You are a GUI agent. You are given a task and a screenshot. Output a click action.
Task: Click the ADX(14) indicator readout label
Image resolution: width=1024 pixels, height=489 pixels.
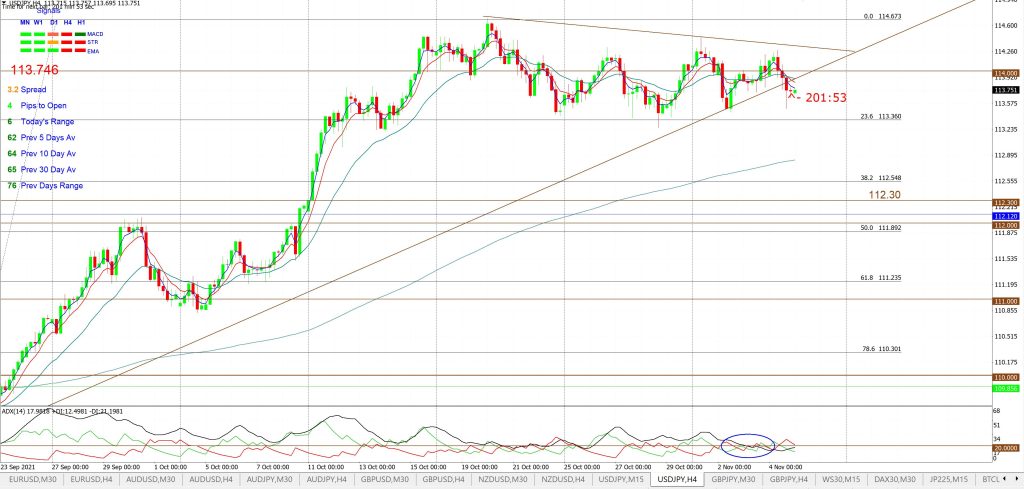[62, 411]
